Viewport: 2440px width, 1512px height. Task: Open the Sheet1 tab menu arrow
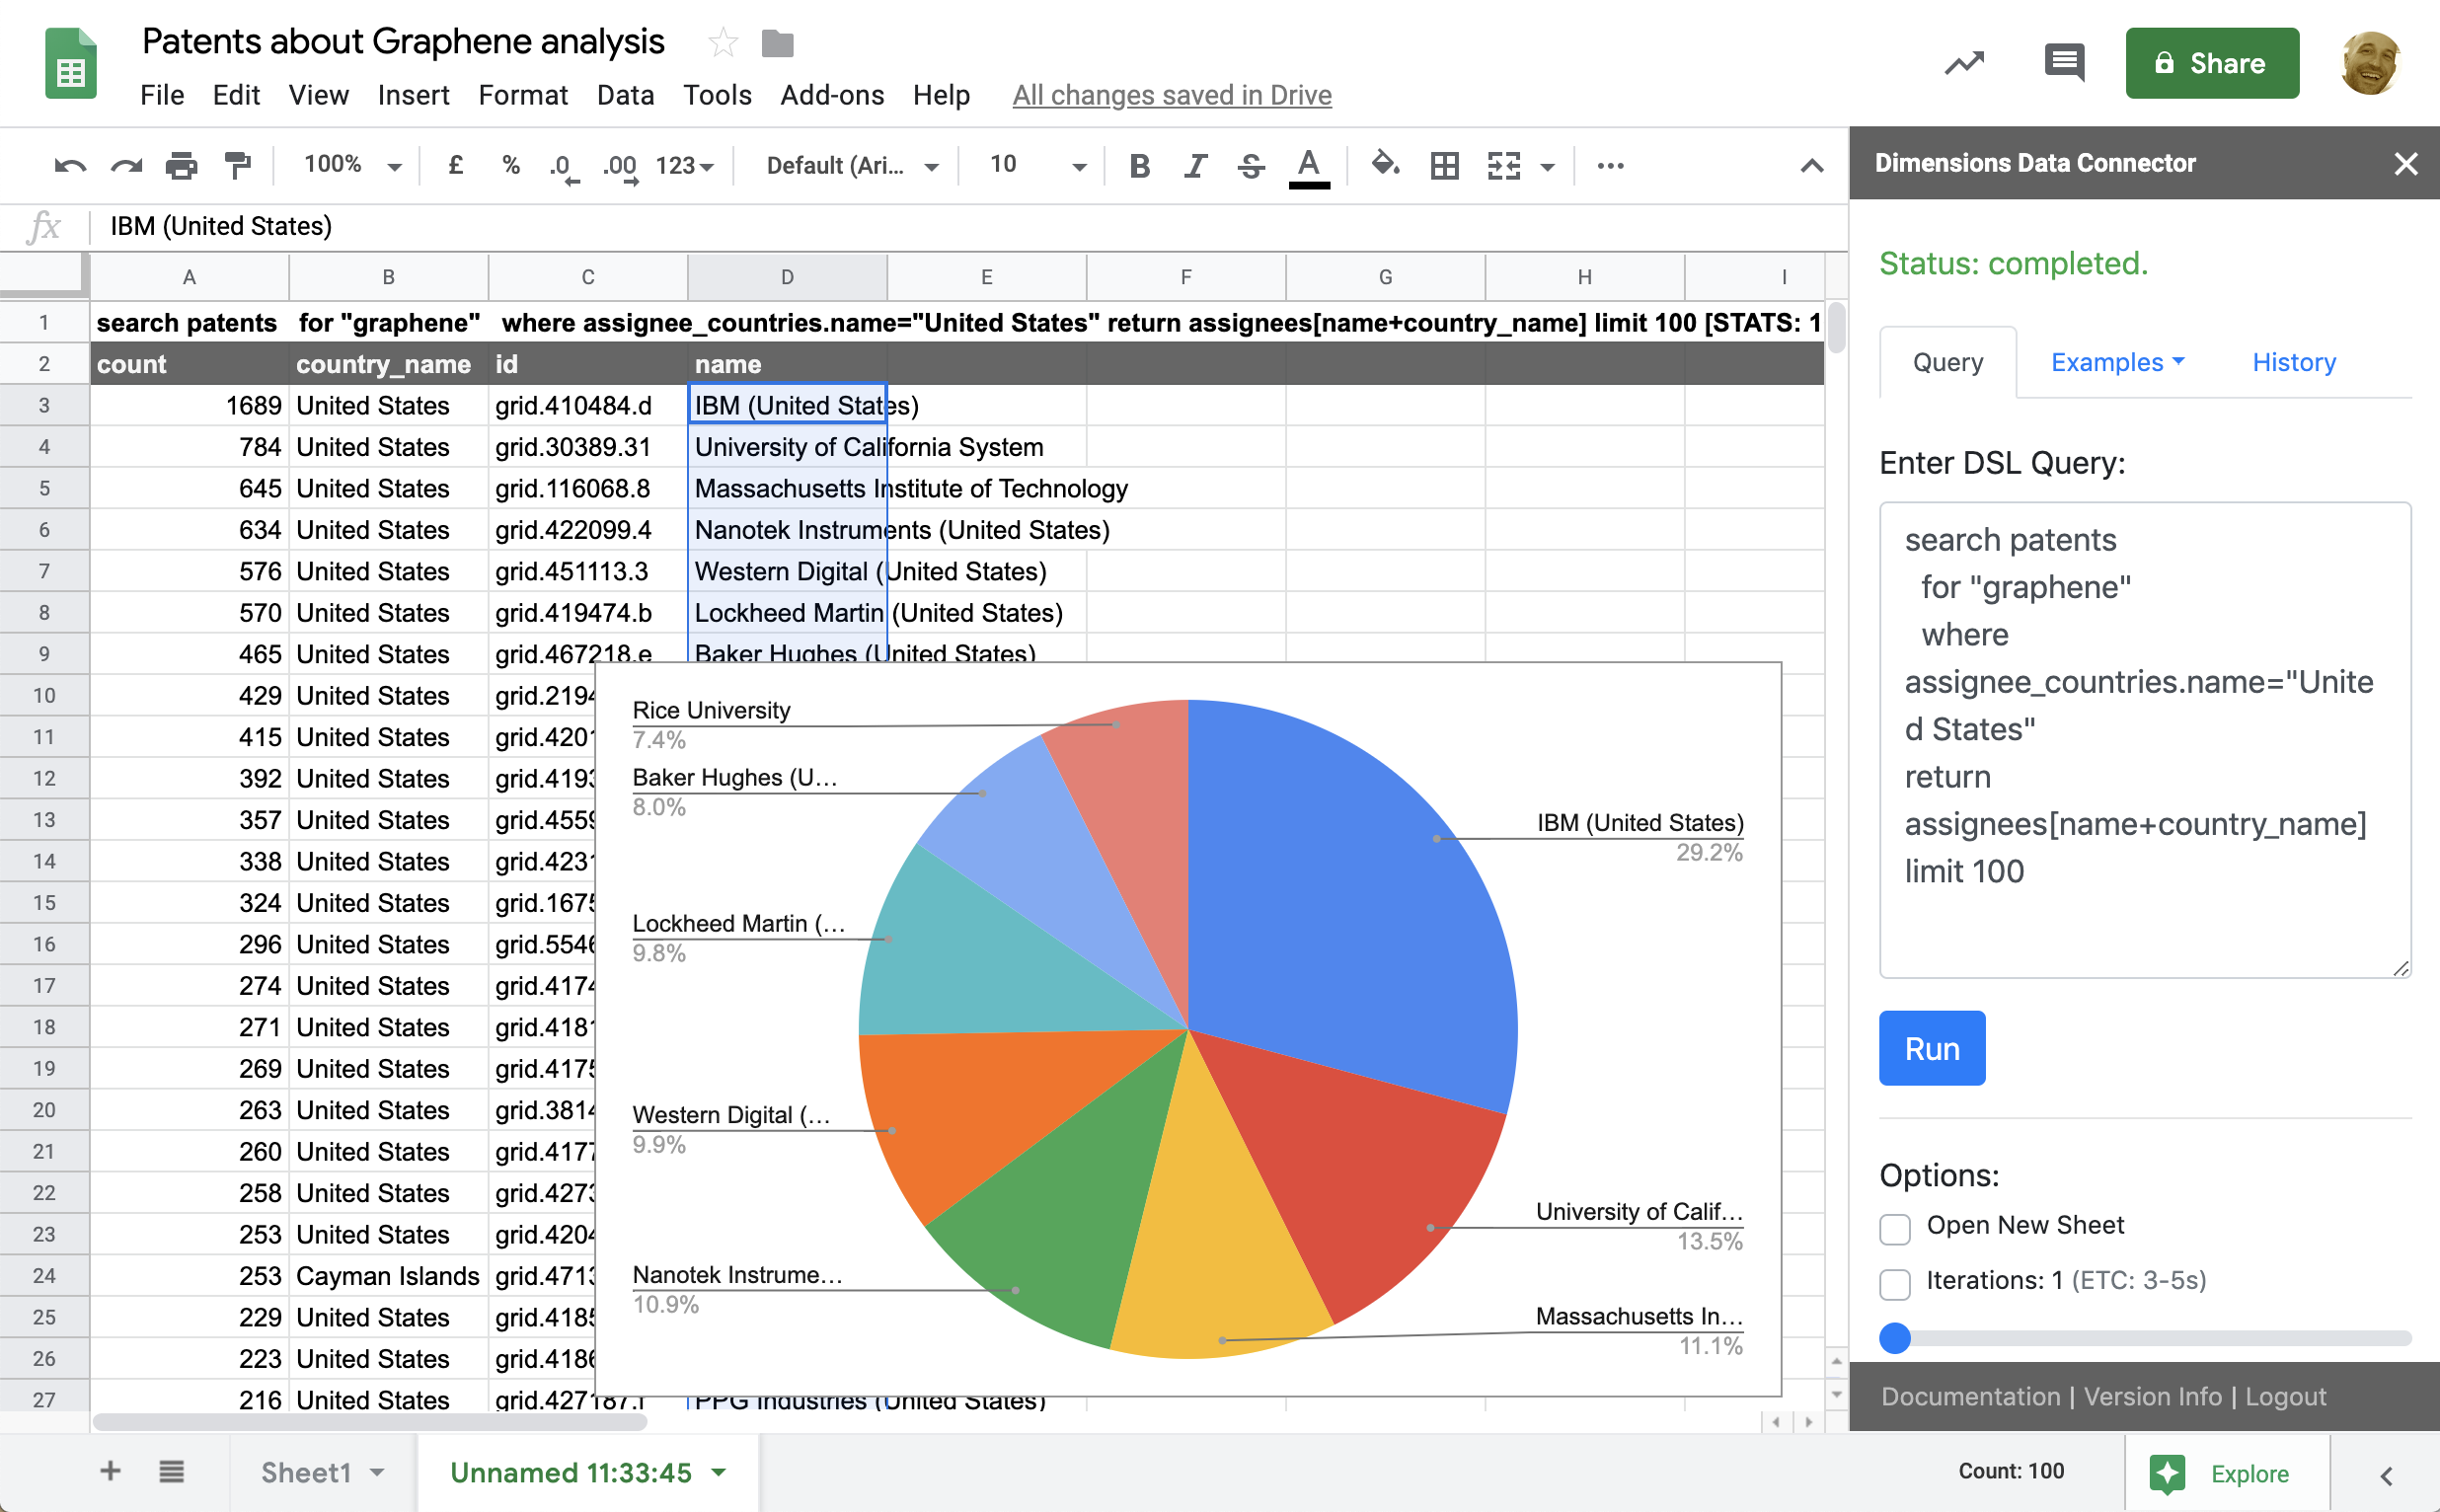tap(377, 1472)
